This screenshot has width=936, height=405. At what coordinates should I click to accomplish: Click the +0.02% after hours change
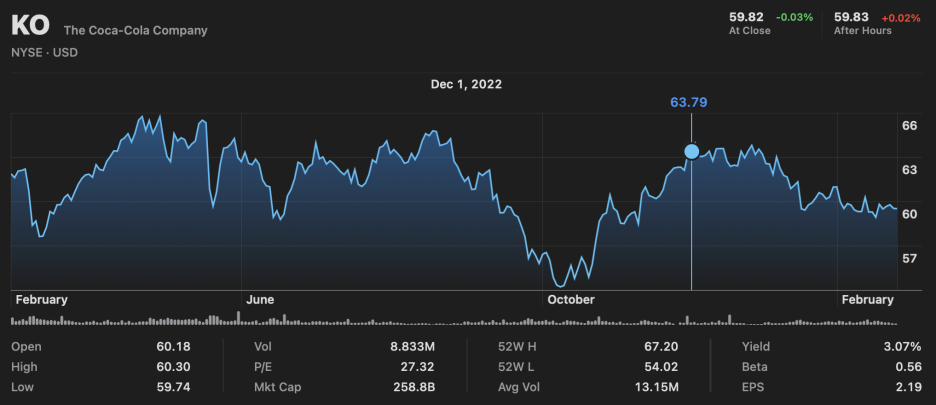click(901, 17)
